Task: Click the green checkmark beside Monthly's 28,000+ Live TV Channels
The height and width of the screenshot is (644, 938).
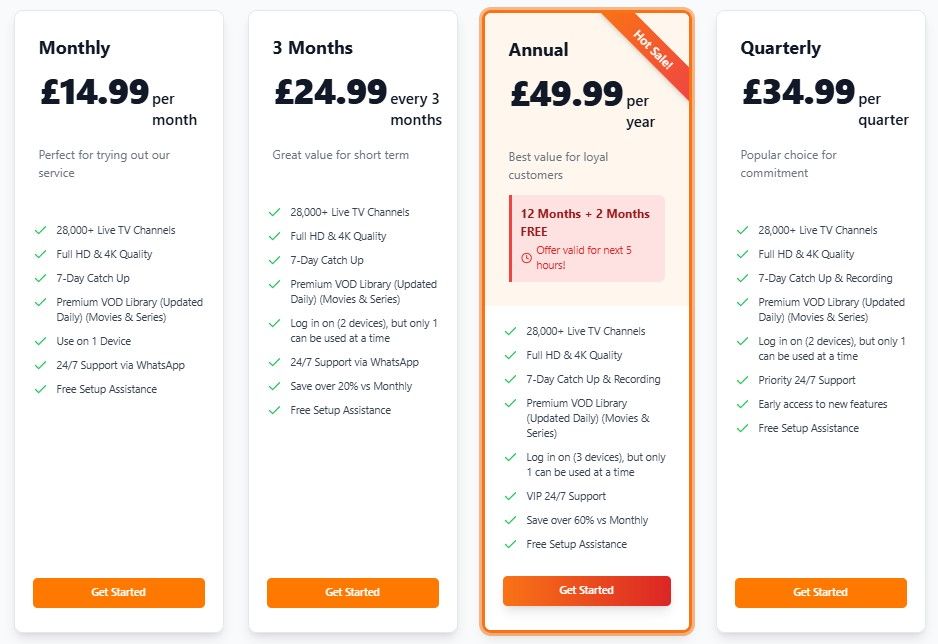Action: click(40, 230)
